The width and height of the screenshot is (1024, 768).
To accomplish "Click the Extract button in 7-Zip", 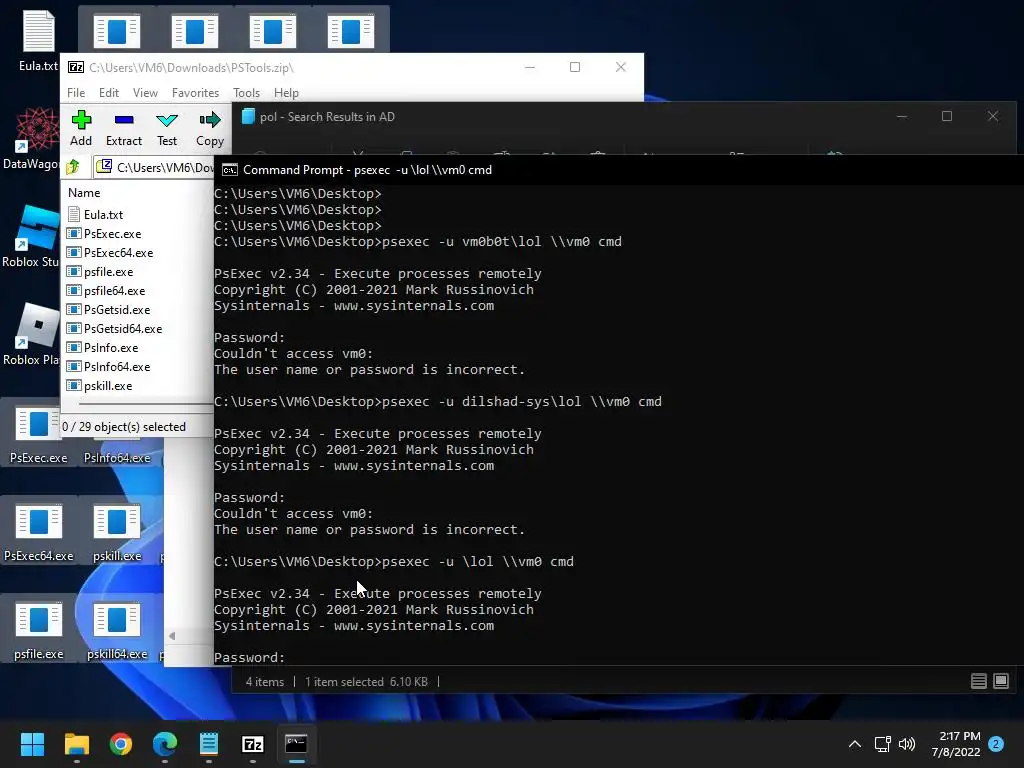I will point(123,129).
